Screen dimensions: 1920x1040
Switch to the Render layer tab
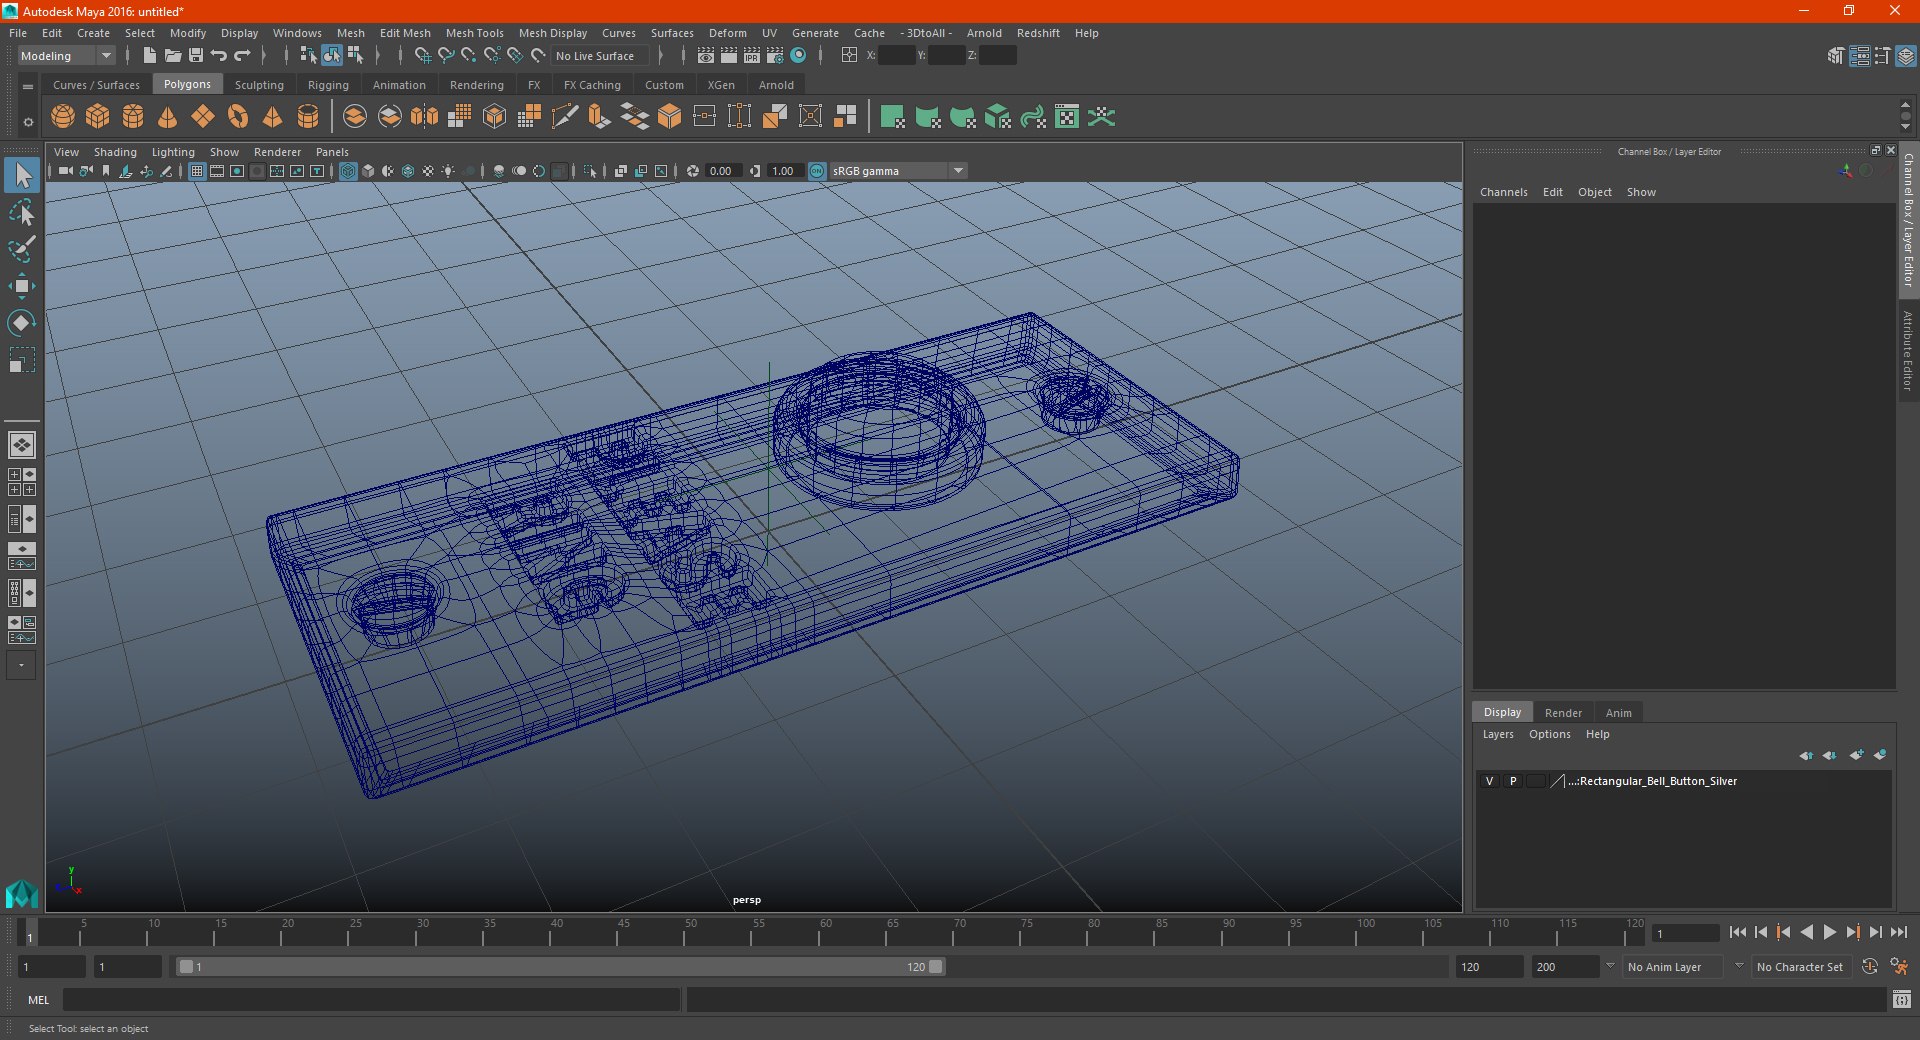pos(1563,713)
